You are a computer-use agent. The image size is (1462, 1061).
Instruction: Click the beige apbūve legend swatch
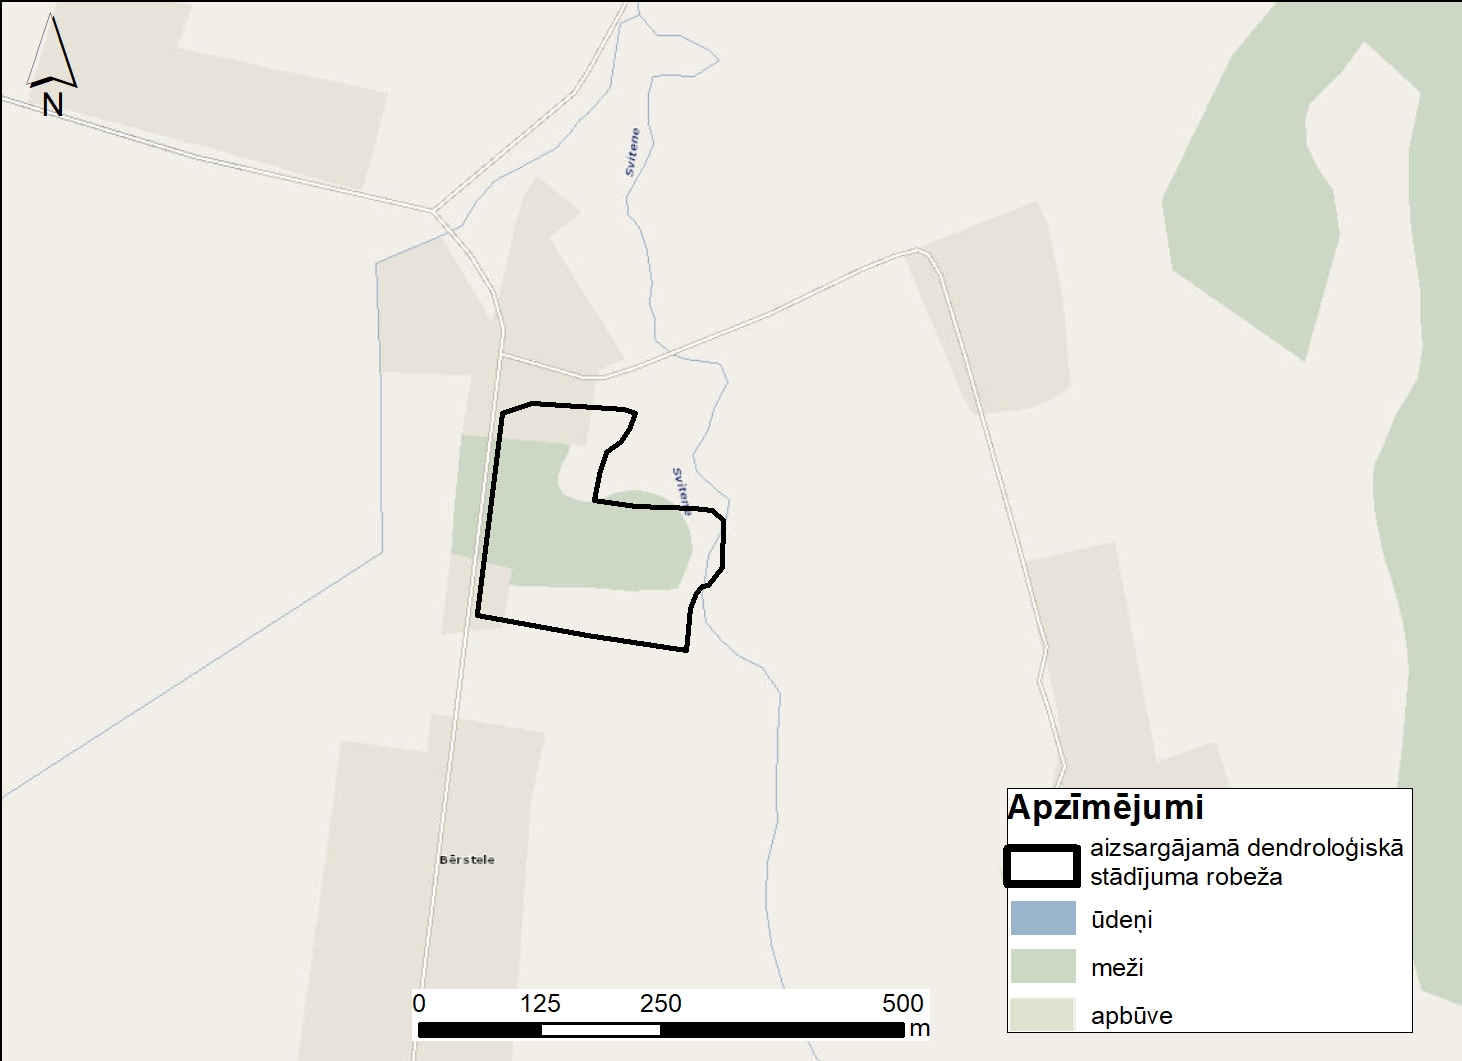pos(1042,1014)
